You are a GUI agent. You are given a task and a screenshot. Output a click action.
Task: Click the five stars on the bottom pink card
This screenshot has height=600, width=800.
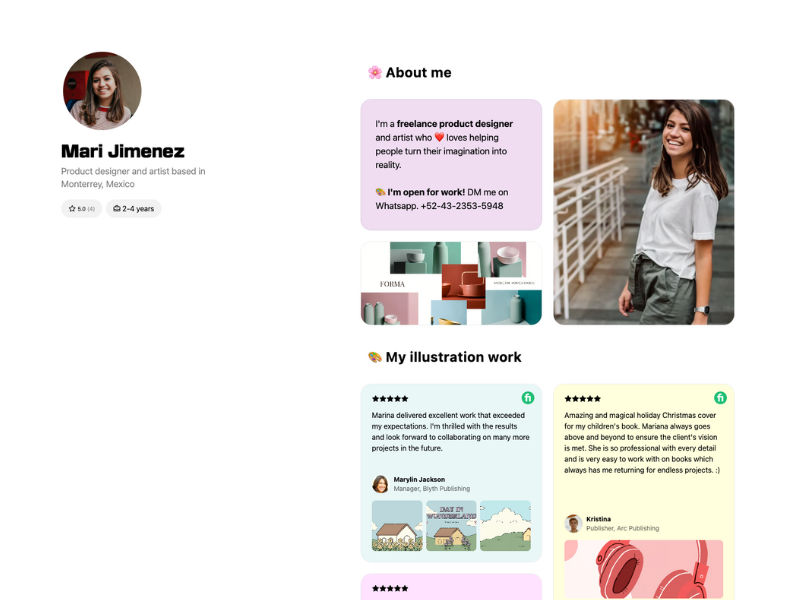pyautogui.click(x=390, y=588)
